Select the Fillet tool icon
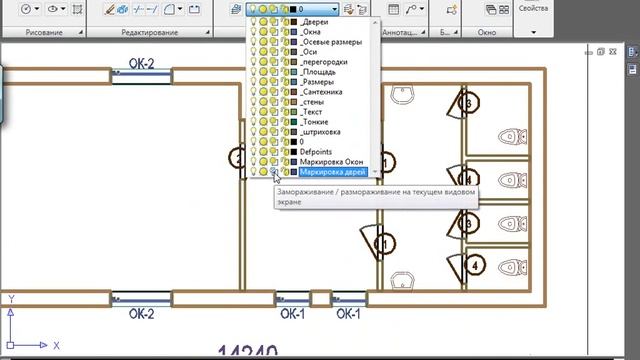Viewport: 640px width, 360px height. pyautogui.click(x=169, y=9)
